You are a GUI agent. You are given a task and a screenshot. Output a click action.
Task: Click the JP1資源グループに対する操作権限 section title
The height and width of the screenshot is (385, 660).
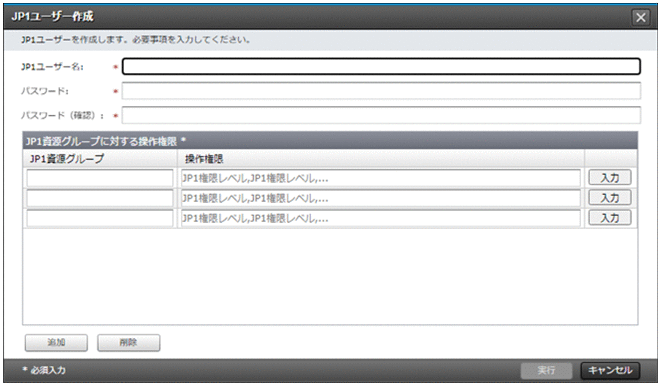point(106,141)
